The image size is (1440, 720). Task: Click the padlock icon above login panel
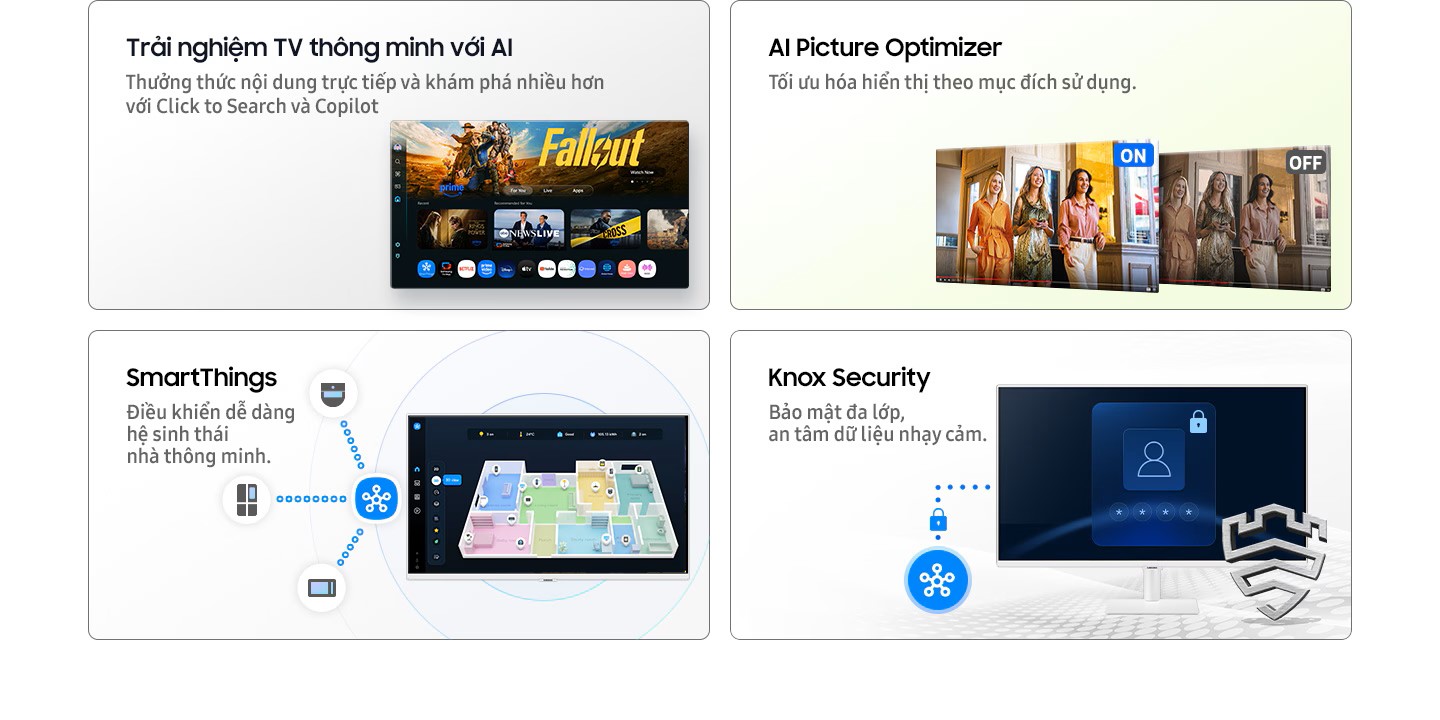(1198, 421)
